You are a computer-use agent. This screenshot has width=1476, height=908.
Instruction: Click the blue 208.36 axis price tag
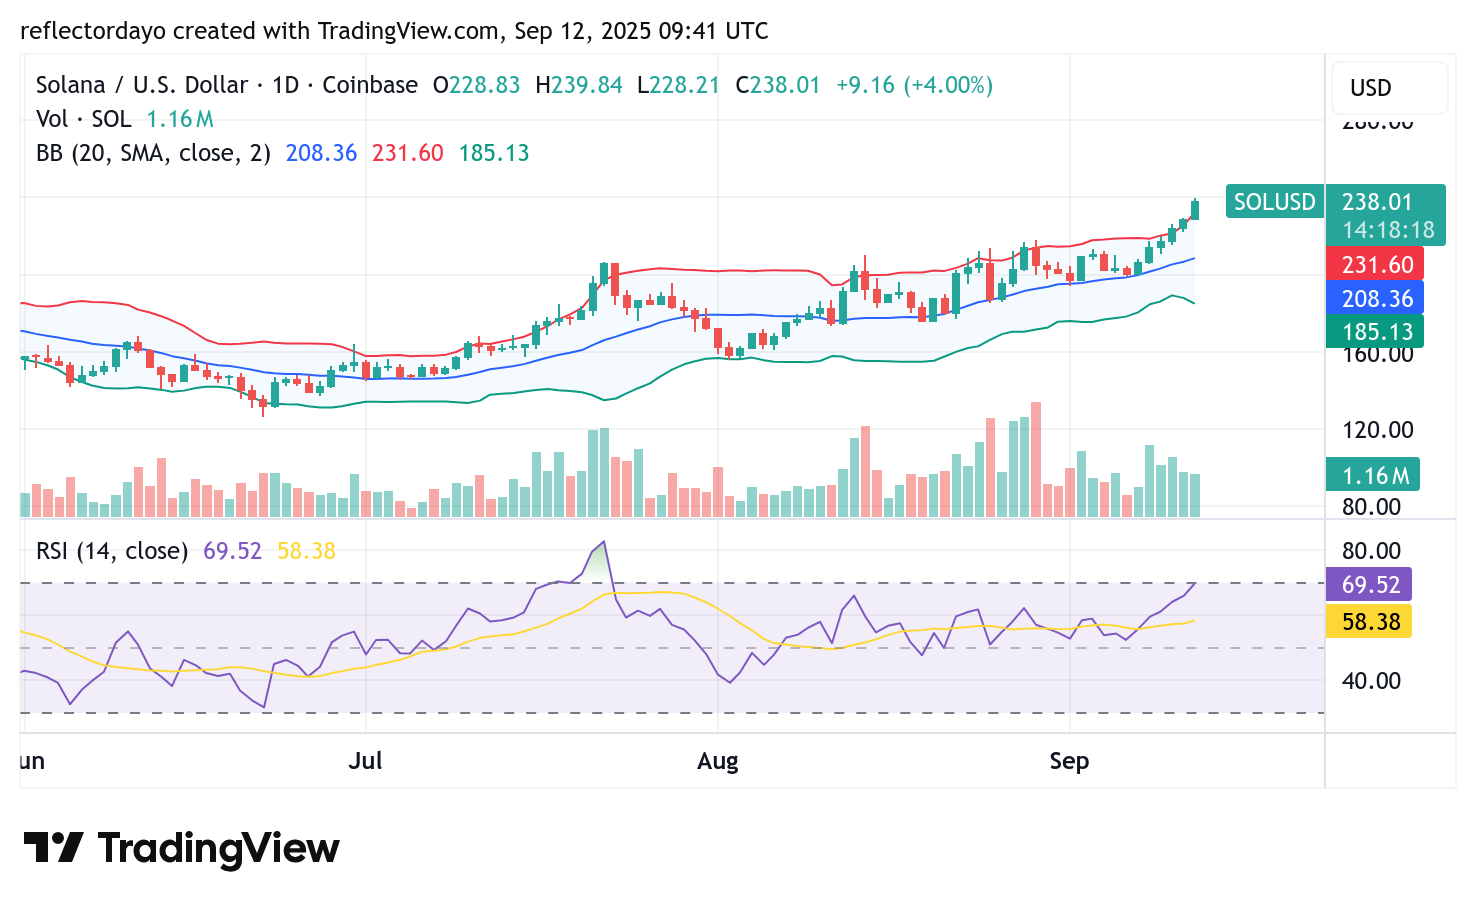tap(1376, 298)
